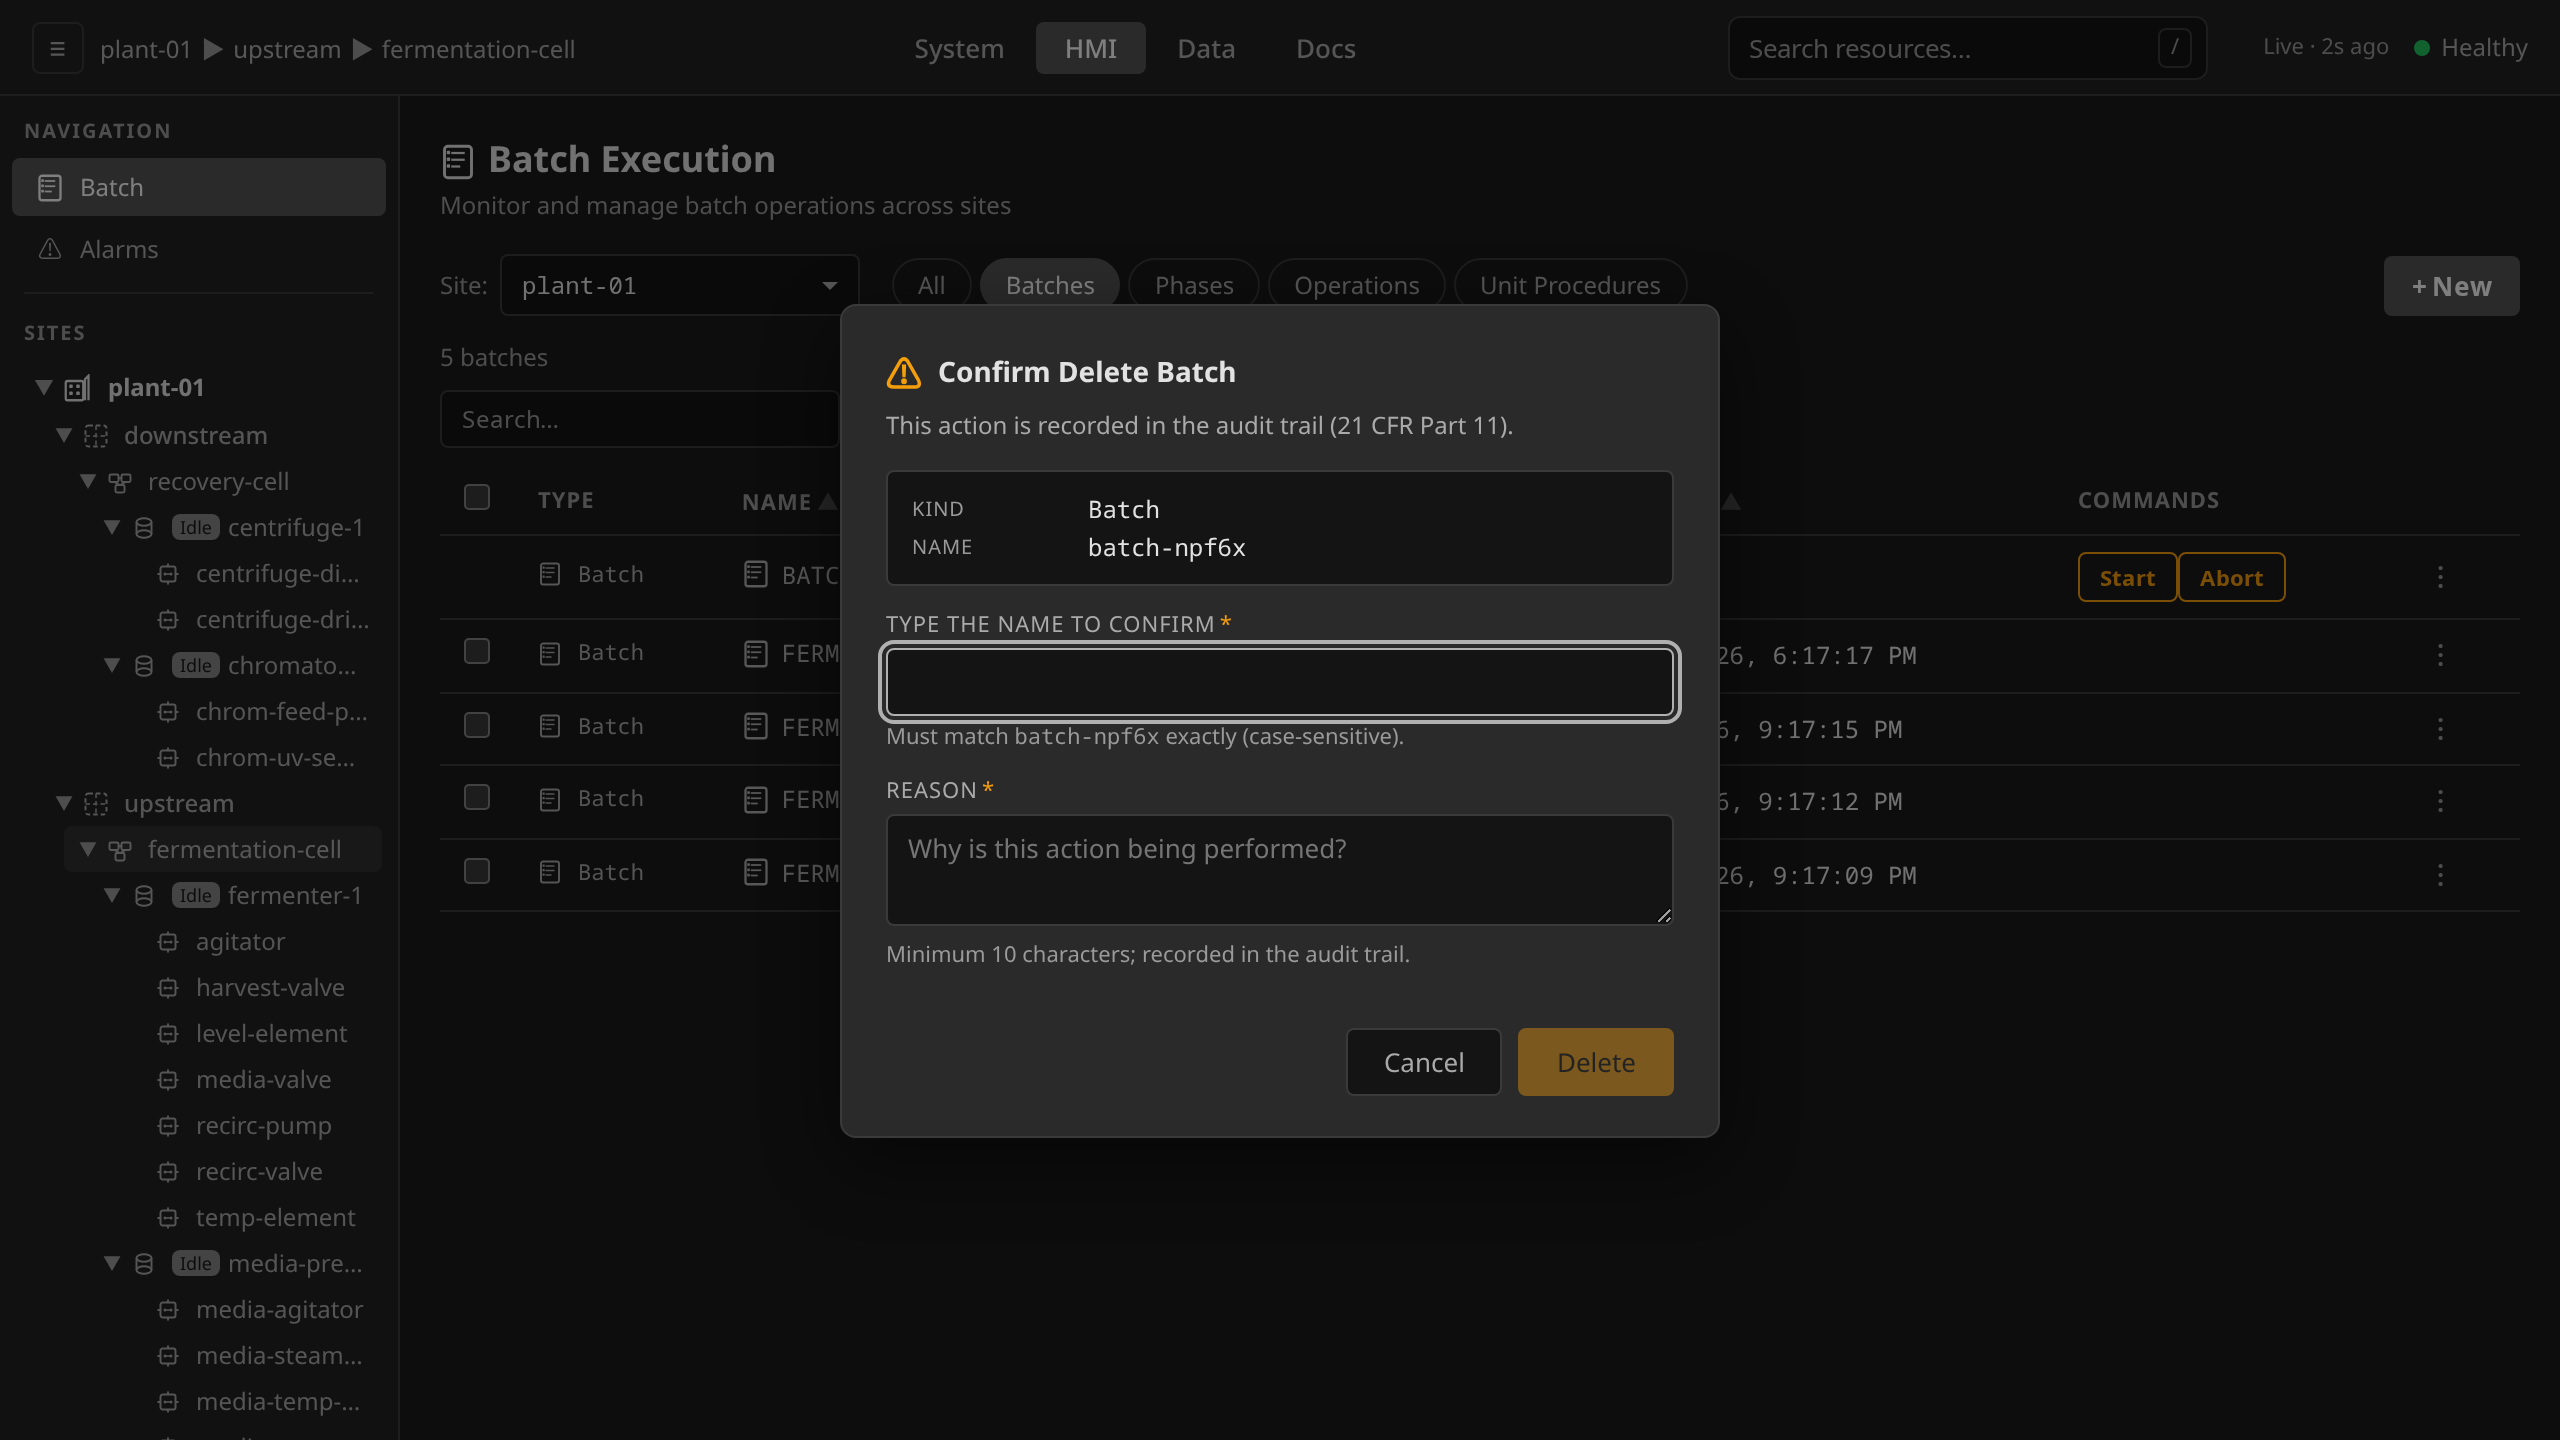
Task: Click the upstream breadcrumb link
Action: pyautogui.click(x=287, y=49)
